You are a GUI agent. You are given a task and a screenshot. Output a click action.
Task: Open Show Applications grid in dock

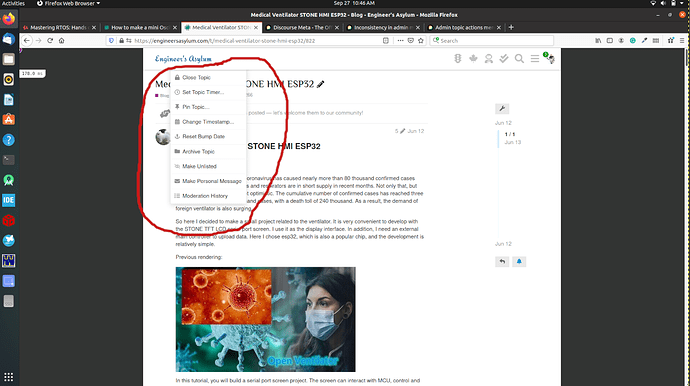(x=9, y=377)
